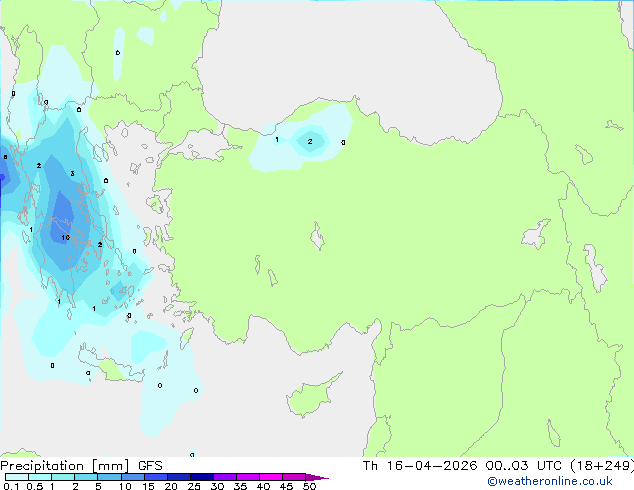Click the '(18+249)' forecast run text
634x490 pixels.
tap(602, 466)
